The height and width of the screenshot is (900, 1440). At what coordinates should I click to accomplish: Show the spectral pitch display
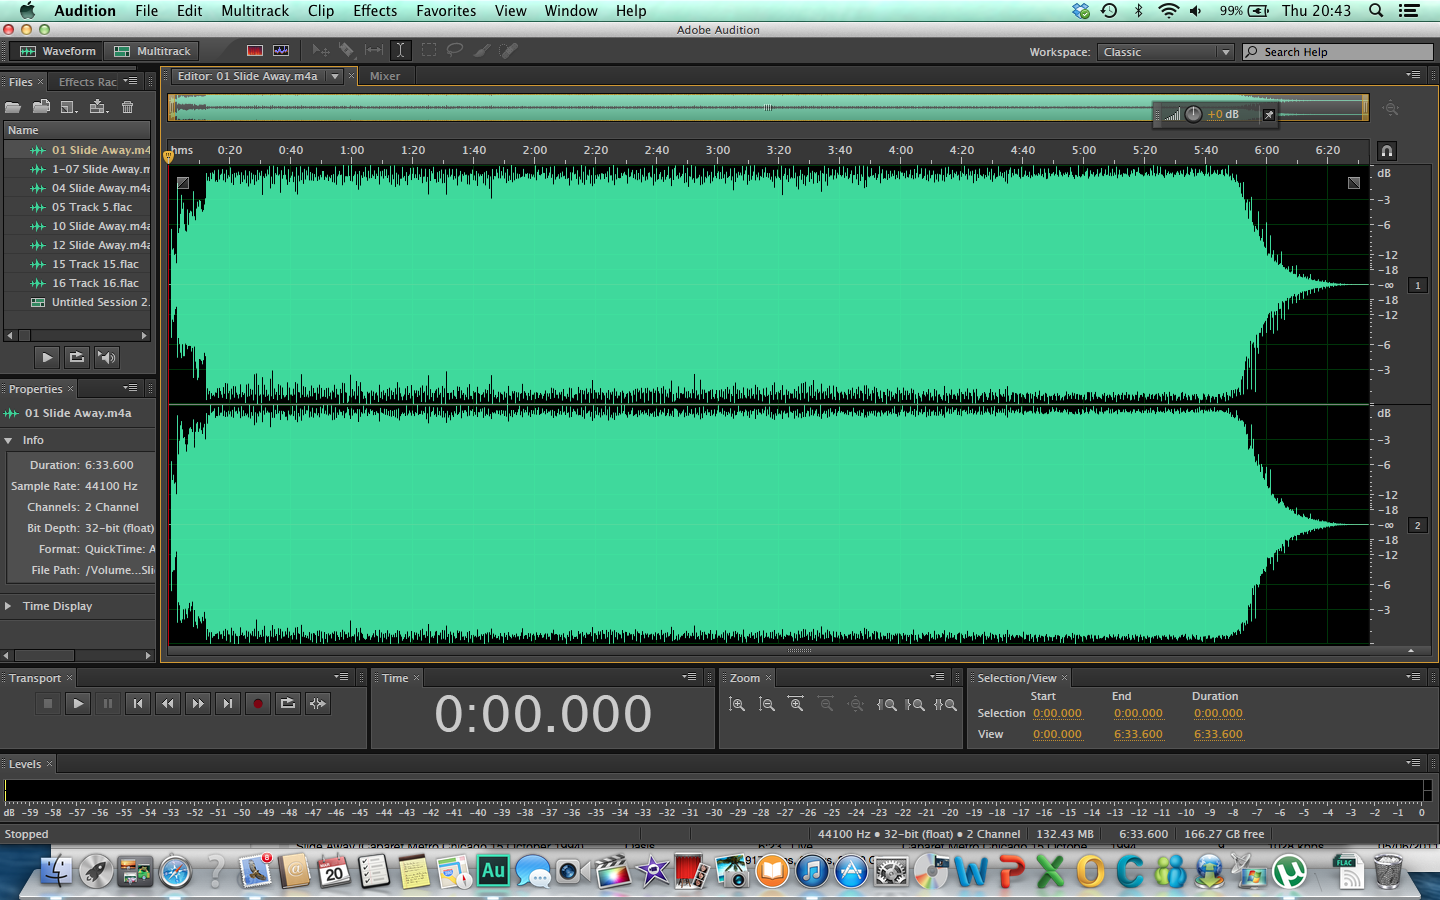281,50
